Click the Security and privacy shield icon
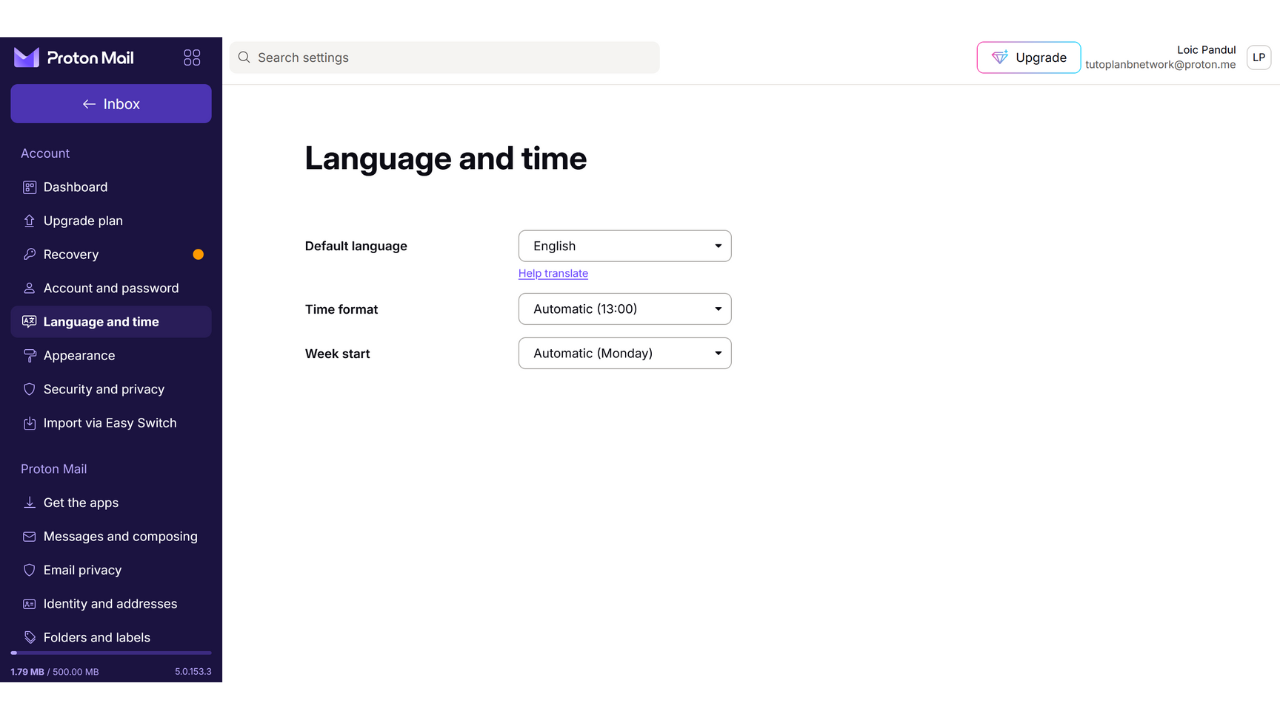Image resolution: width=1280 pixels, height=720 pixels. pyautogui.click(x=29, y=389)
